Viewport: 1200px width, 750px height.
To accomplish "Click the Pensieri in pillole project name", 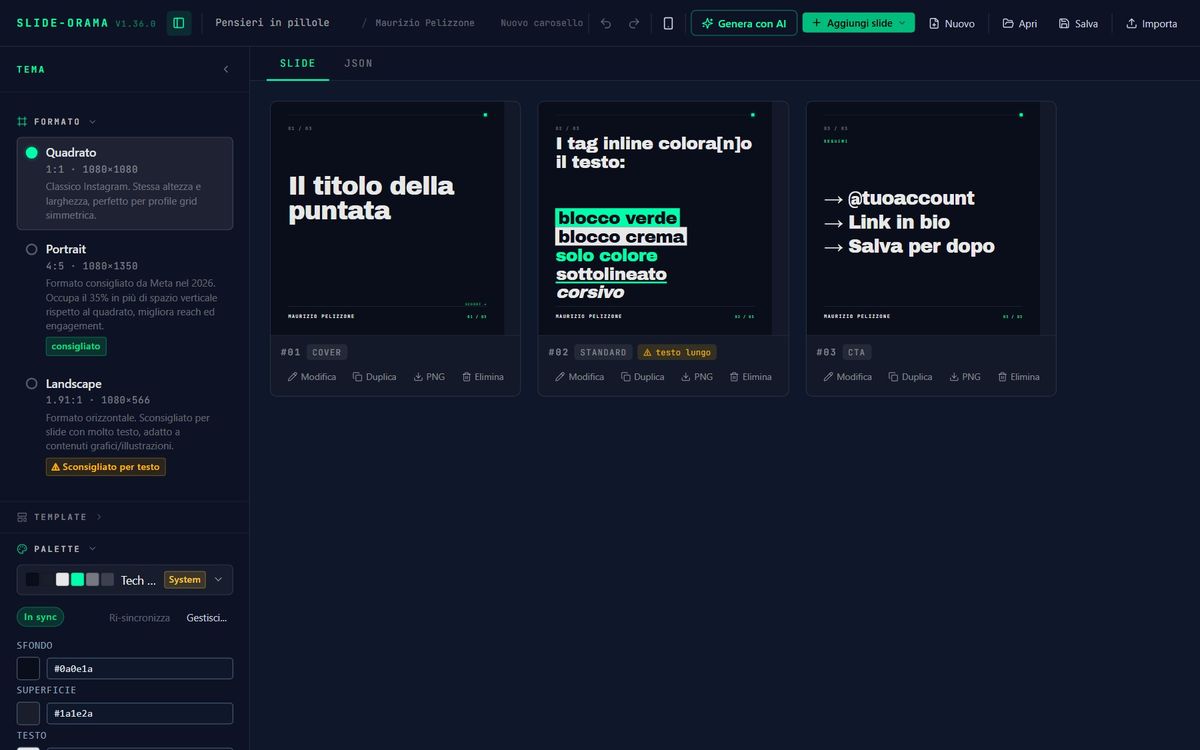I will [x=272, y=23].
